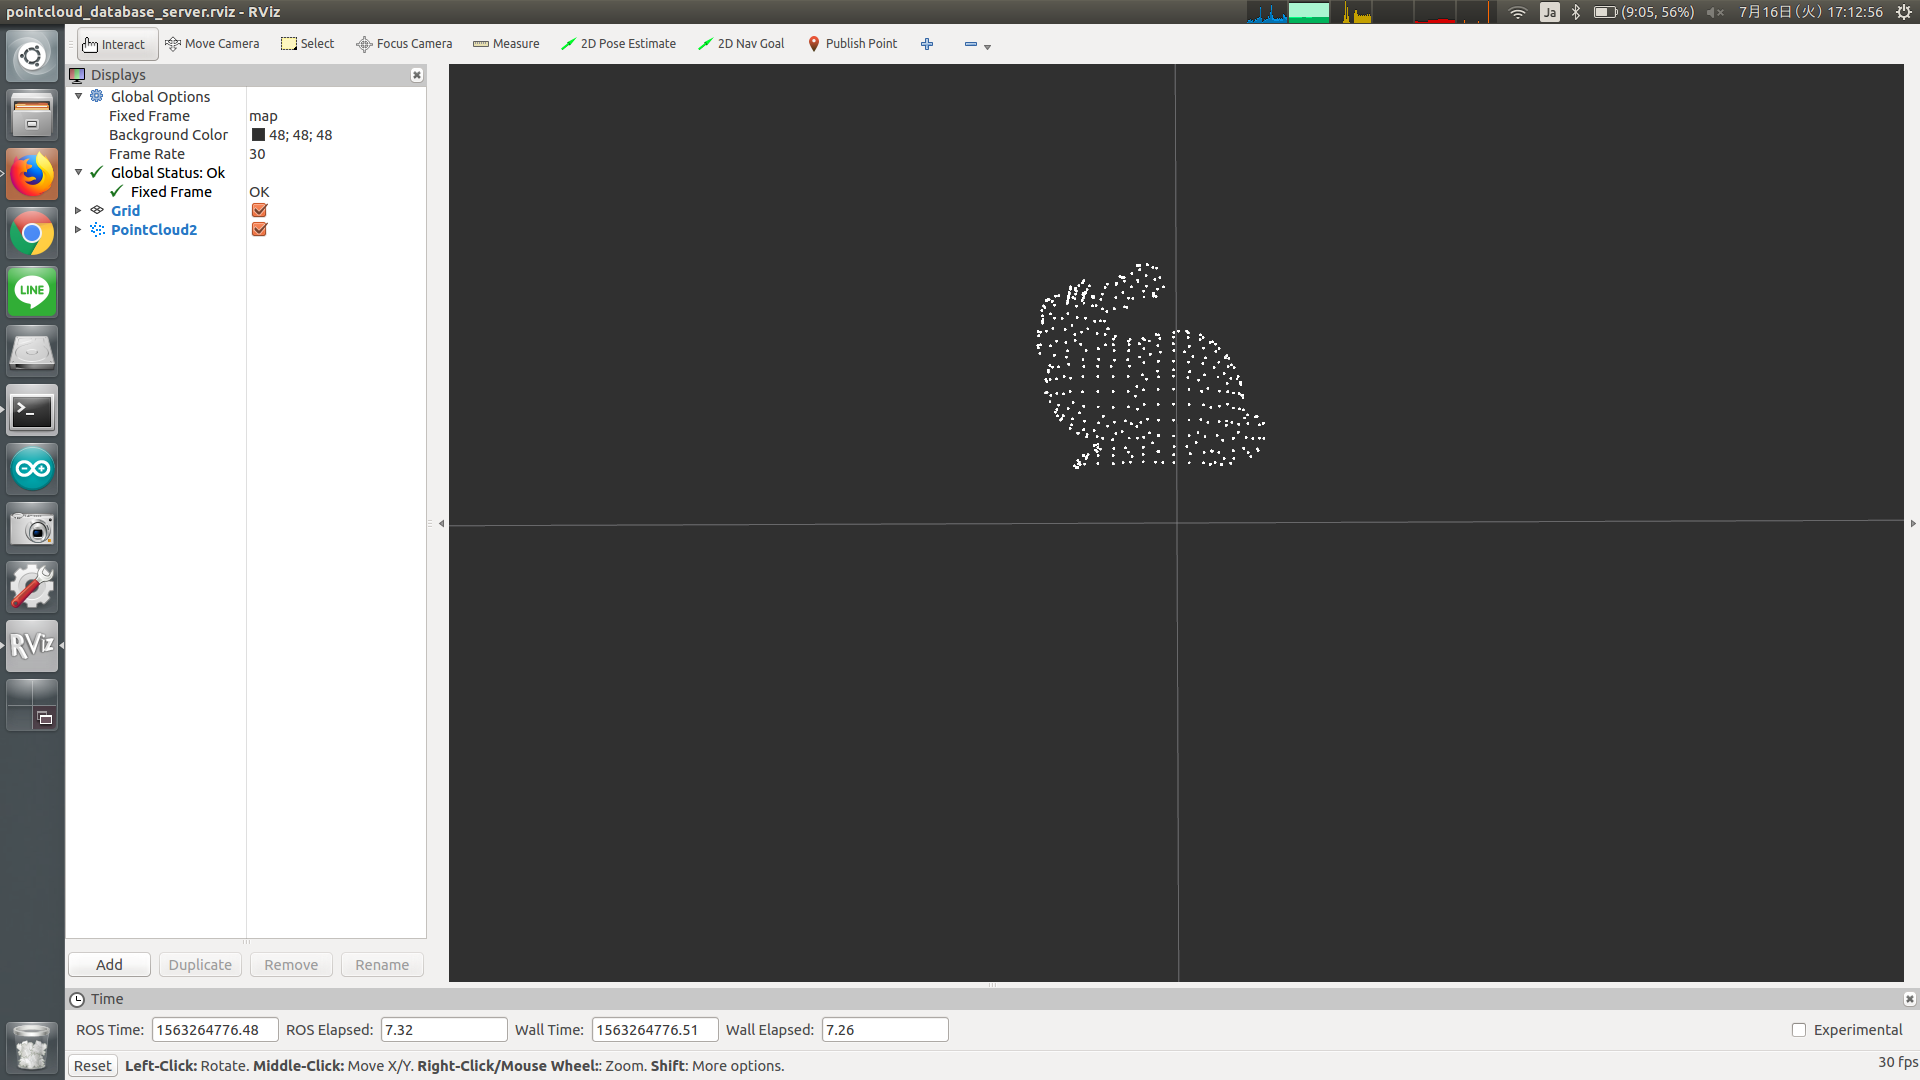
Task: Uncheck the Grid display checkbox
Action: [259, 211]
